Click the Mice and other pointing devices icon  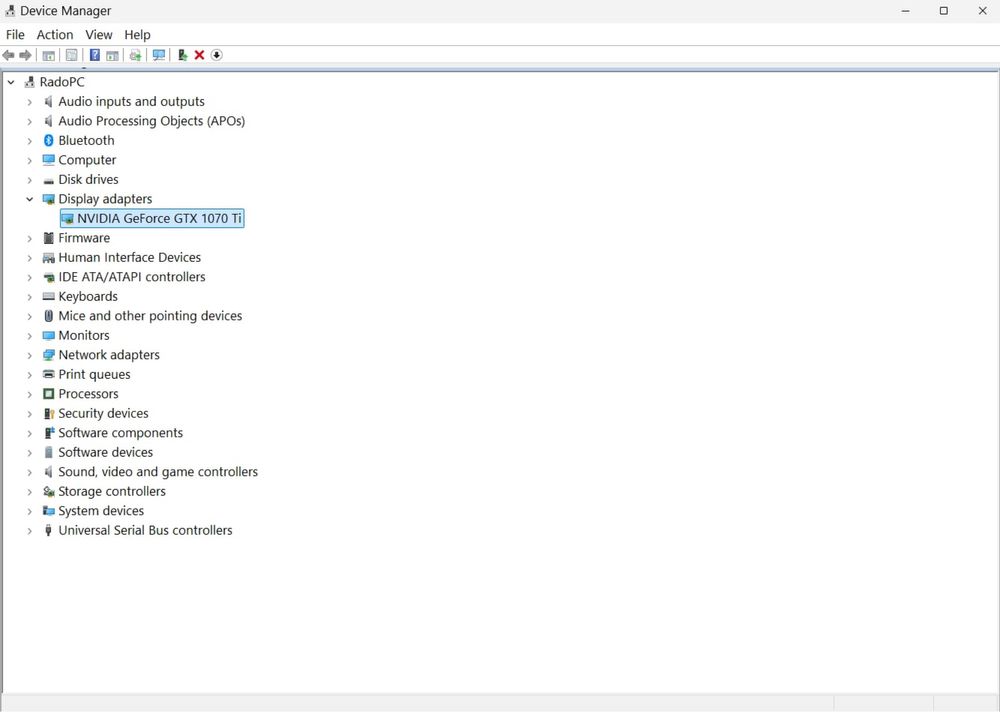point(48,316)
